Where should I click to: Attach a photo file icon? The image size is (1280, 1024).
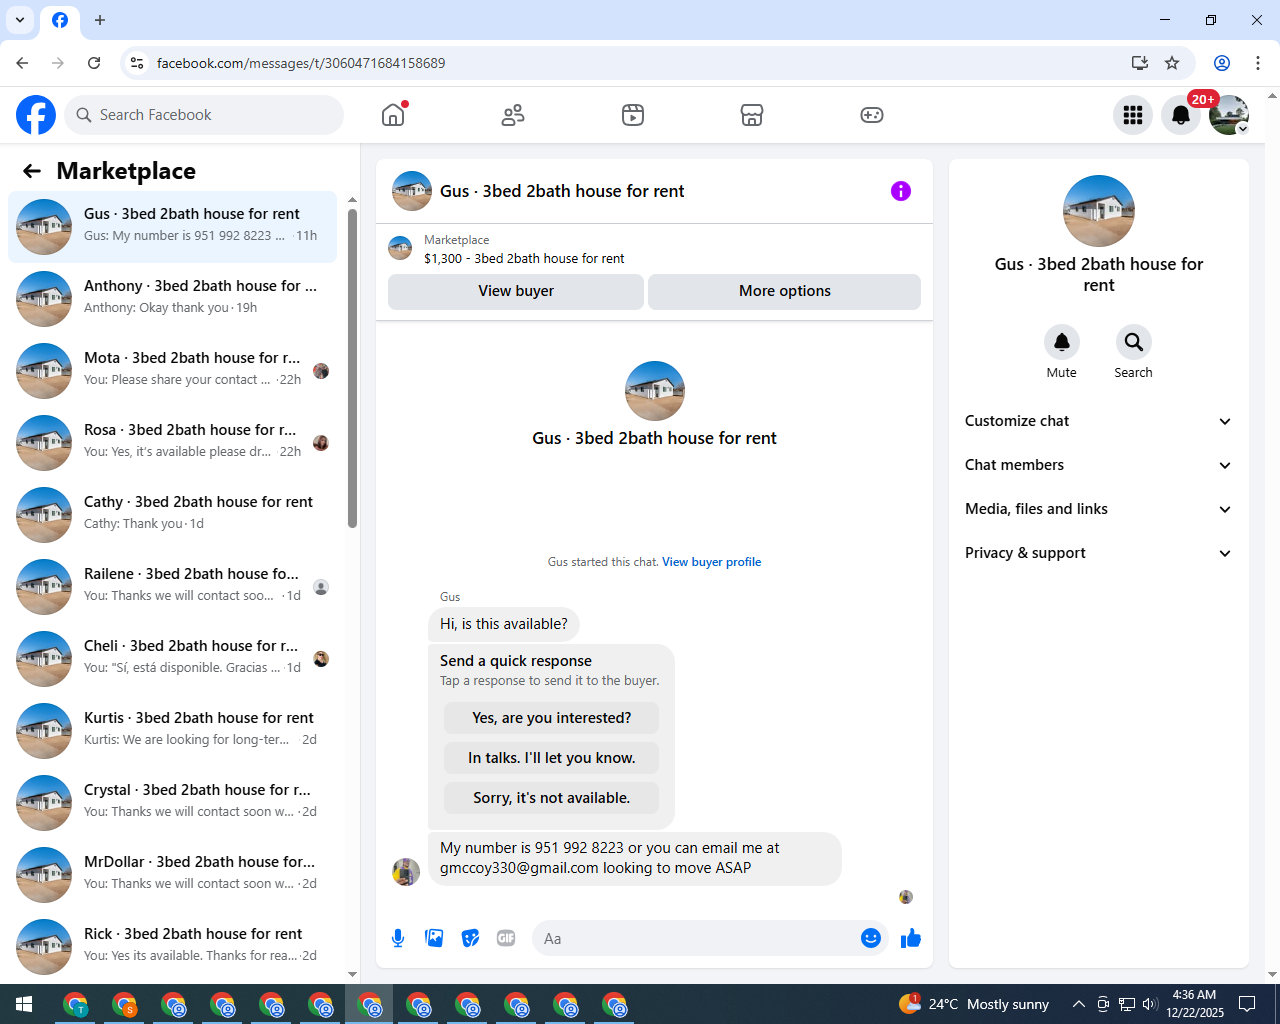[x=434, y=938]
